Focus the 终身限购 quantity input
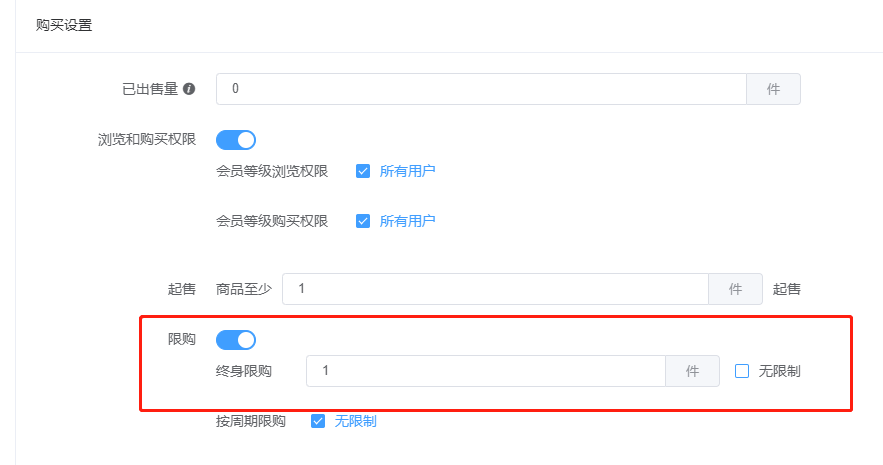The width and height of the screenshot is (883, 465). pyautogui.click(x=486, y=371)
